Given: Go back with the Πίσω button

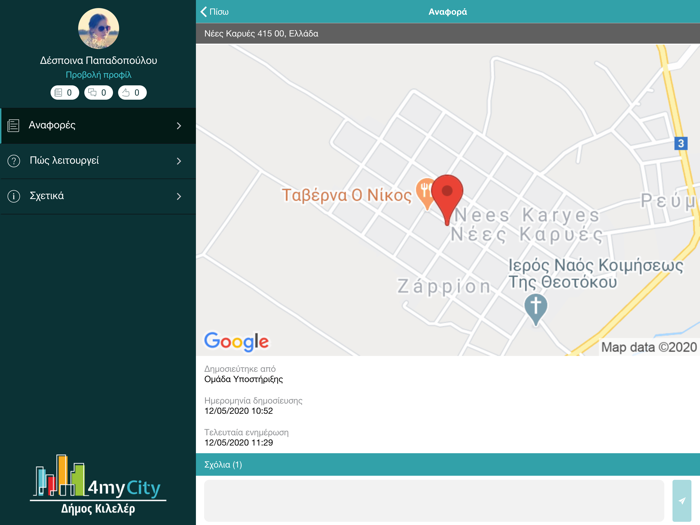Looking at the screenshot, I should 215,12.
